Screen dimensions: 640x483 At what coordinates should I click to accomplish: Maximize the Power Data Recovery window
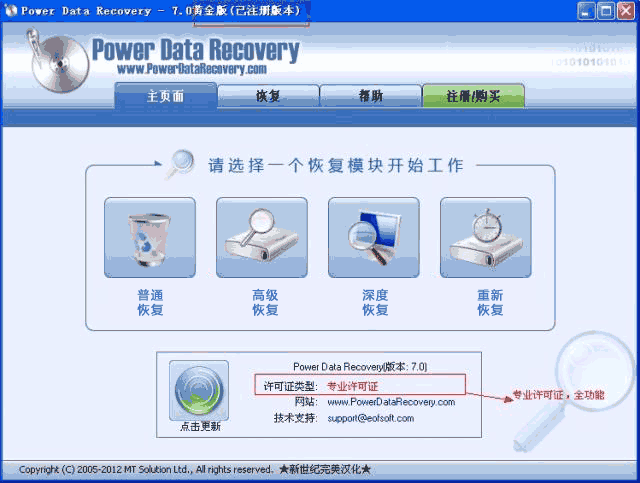pyautogui.click(x=606, y=11)
